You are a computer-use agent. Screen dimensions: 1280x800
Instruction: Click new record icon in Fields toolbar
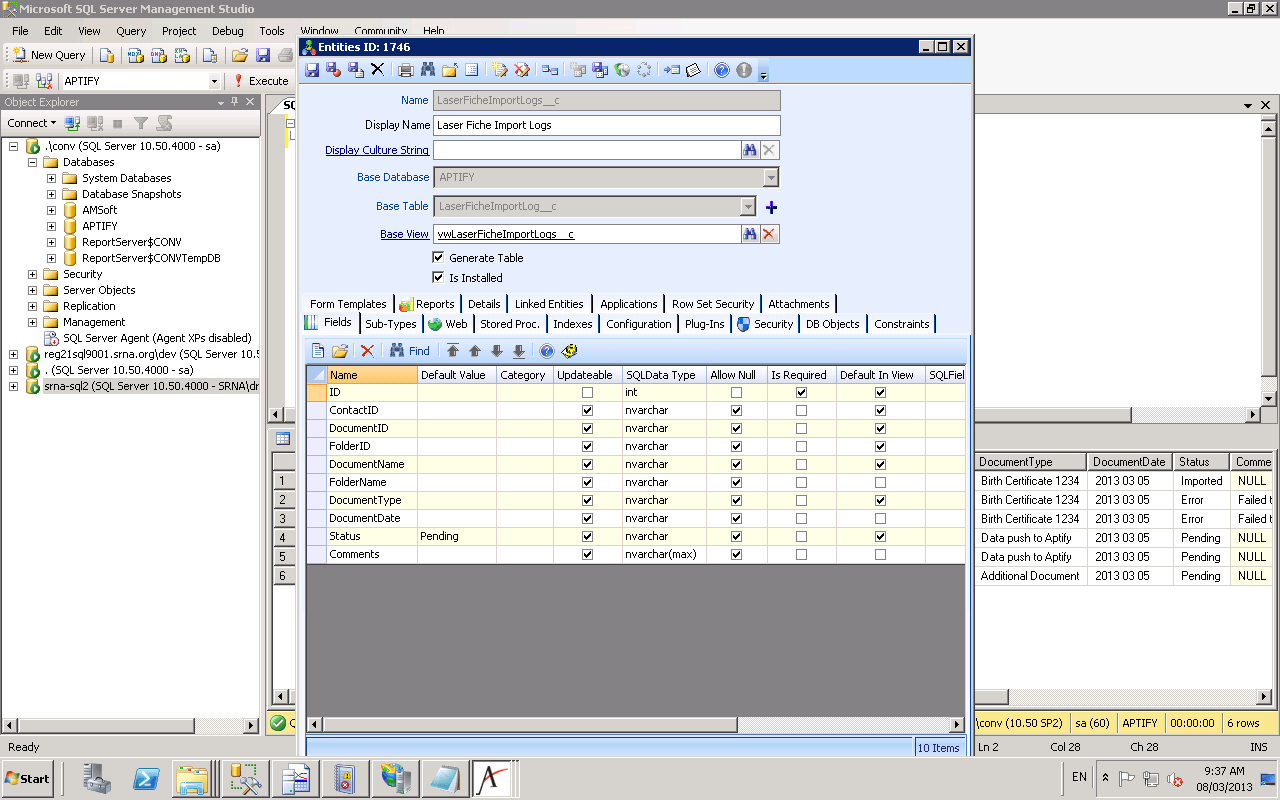tap(318, 351)
